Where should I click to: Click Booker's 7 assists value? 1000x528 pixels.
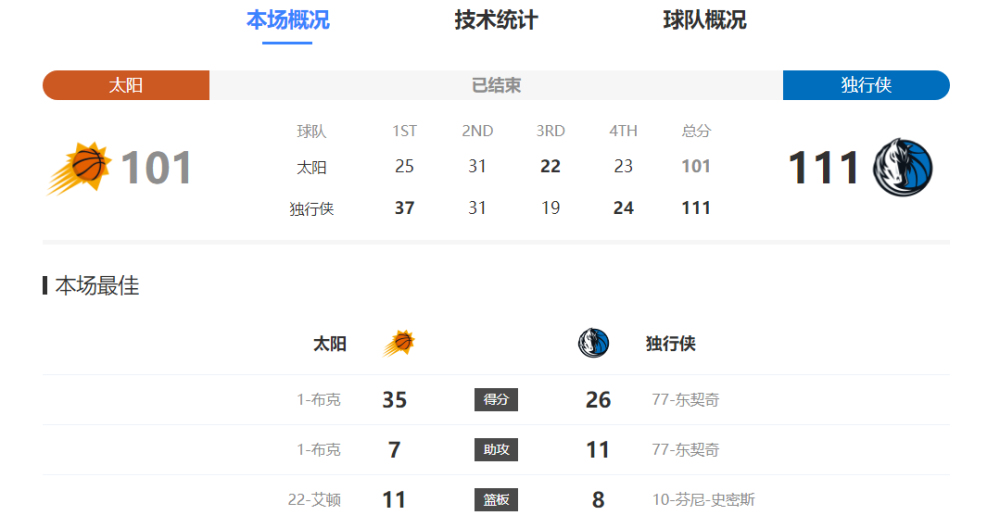[394, 450]
